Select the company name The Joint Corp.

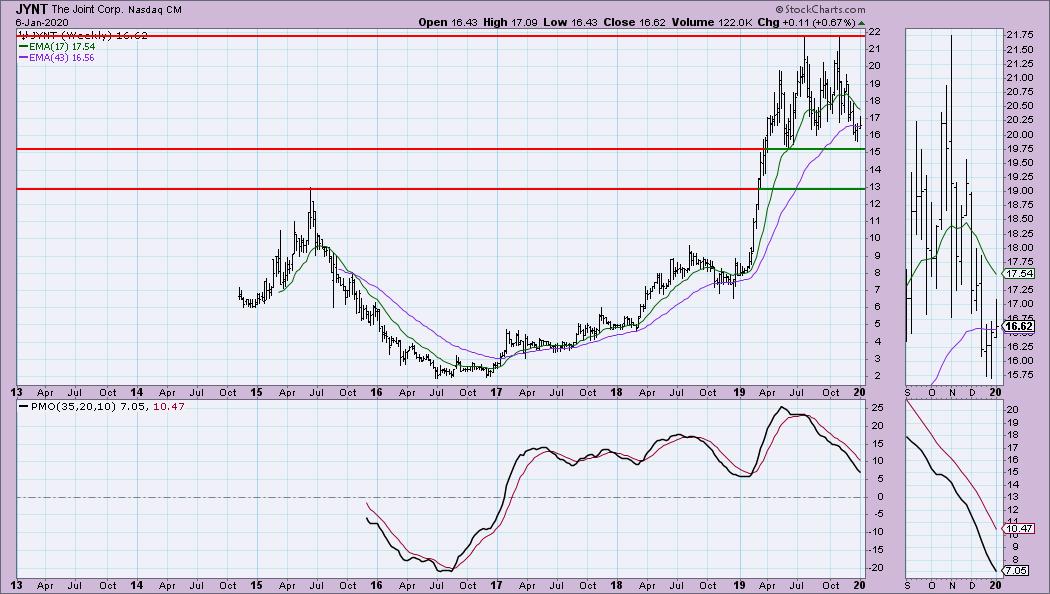point(86,10)
